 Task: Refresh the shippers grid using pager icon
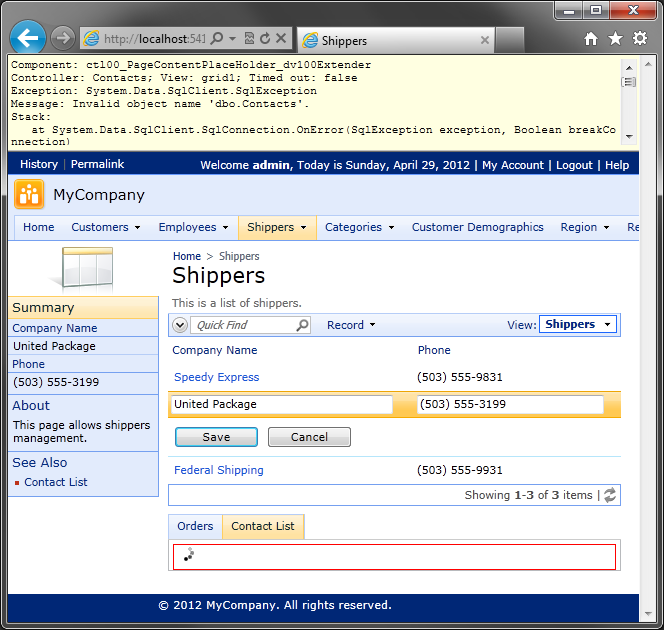click(x=610, y=495)
